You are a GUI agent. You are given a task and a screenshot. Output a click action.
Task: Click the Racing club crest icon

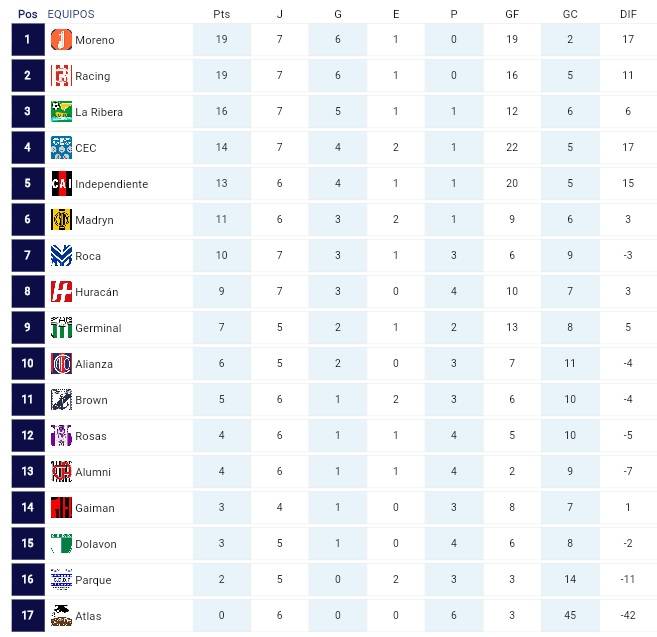click(x=61, y=76)
